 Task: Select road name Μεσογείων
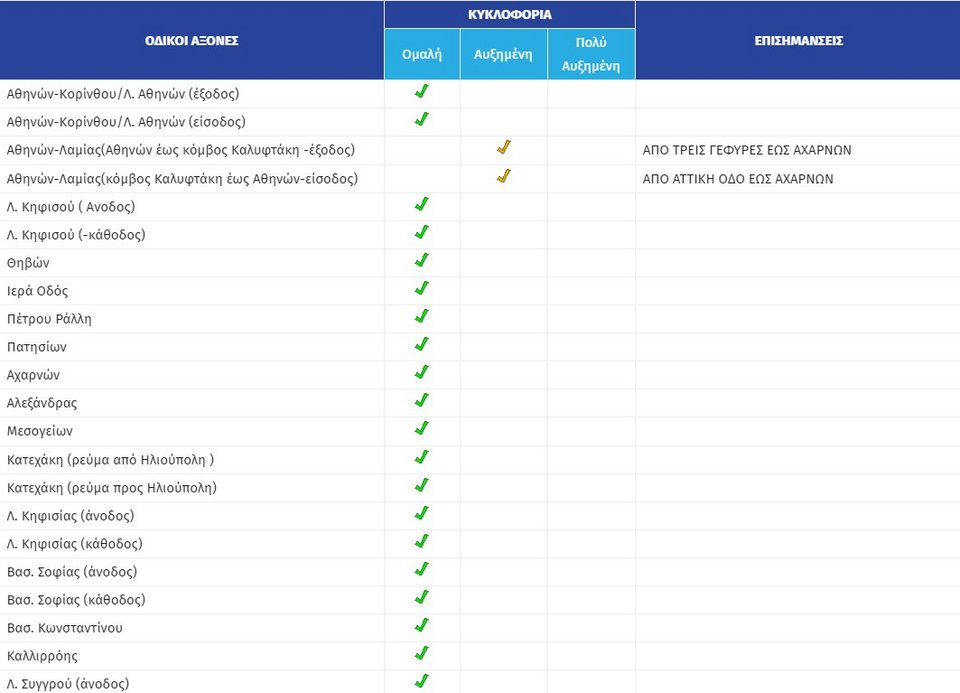(x=40, y=431)
